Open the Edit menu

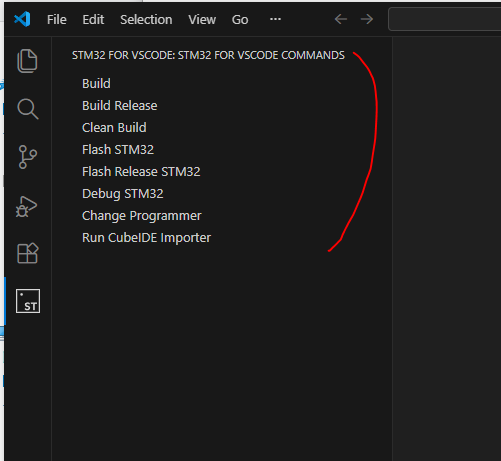(93, 20)
